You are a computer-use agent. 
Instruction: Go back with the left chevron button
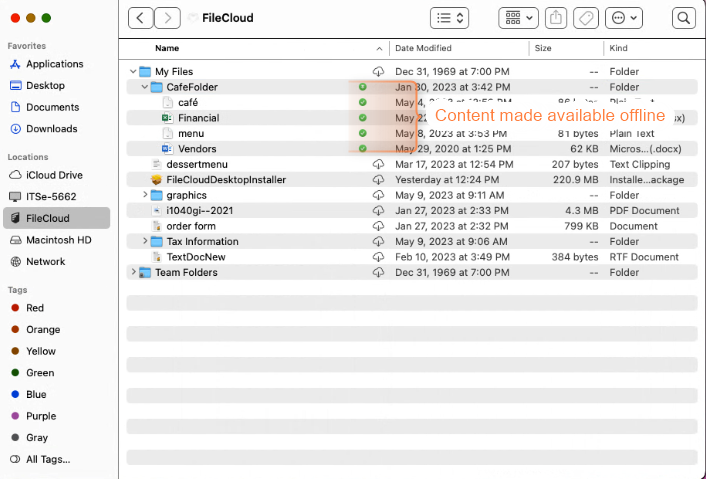tap(140, 18)
